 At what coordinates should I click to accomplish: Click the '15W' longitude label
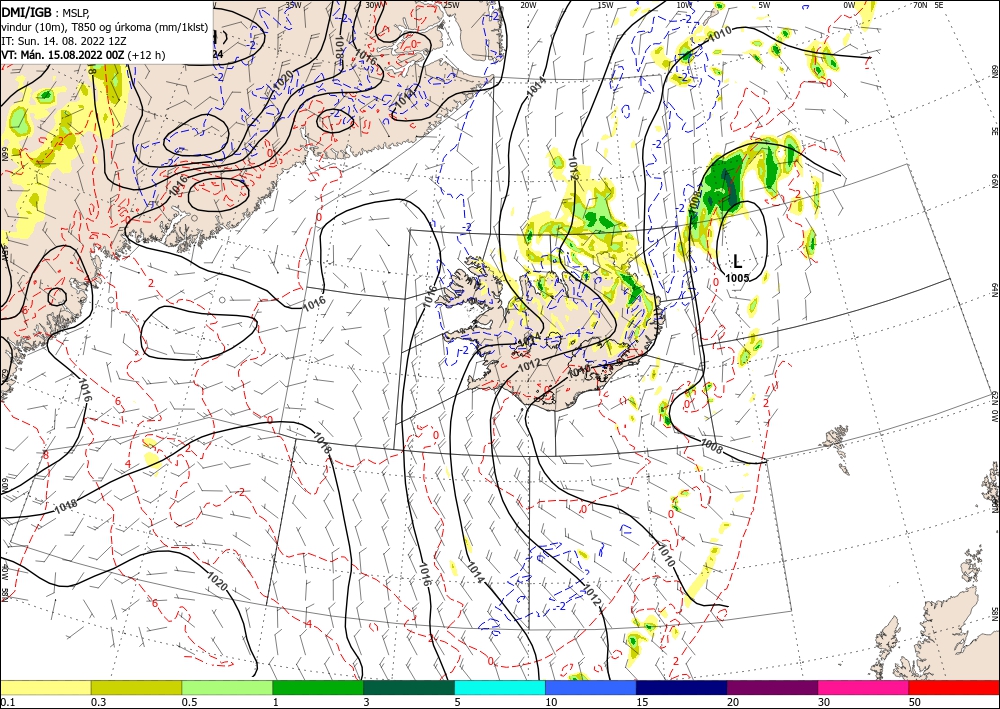(x=605, y=5)
